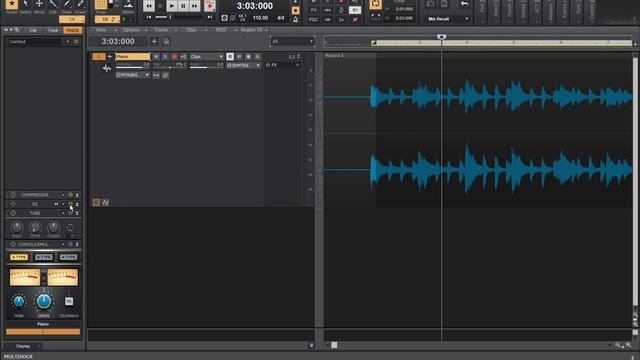The height and width of the screenshot is (360, 640).
Task: Open the Clips edit filter dropdown
Action: click(207, 57)
